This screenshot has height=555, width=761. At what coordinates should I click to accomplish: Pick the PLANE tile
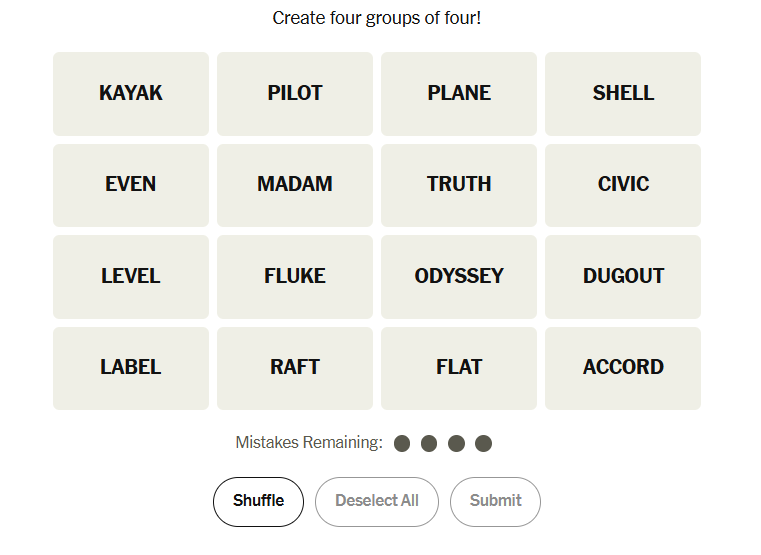(459, 94)
